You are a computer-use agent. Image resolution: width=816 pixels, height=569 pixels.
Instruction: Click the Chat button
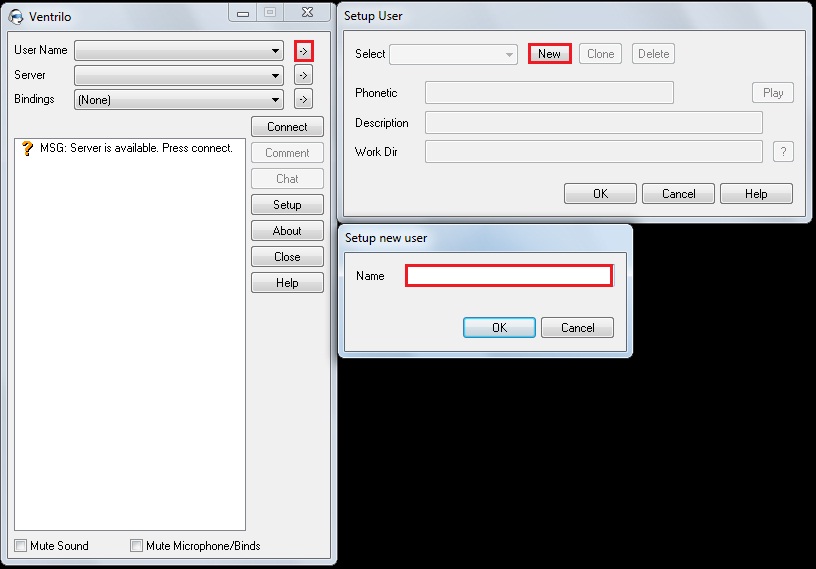287,179
